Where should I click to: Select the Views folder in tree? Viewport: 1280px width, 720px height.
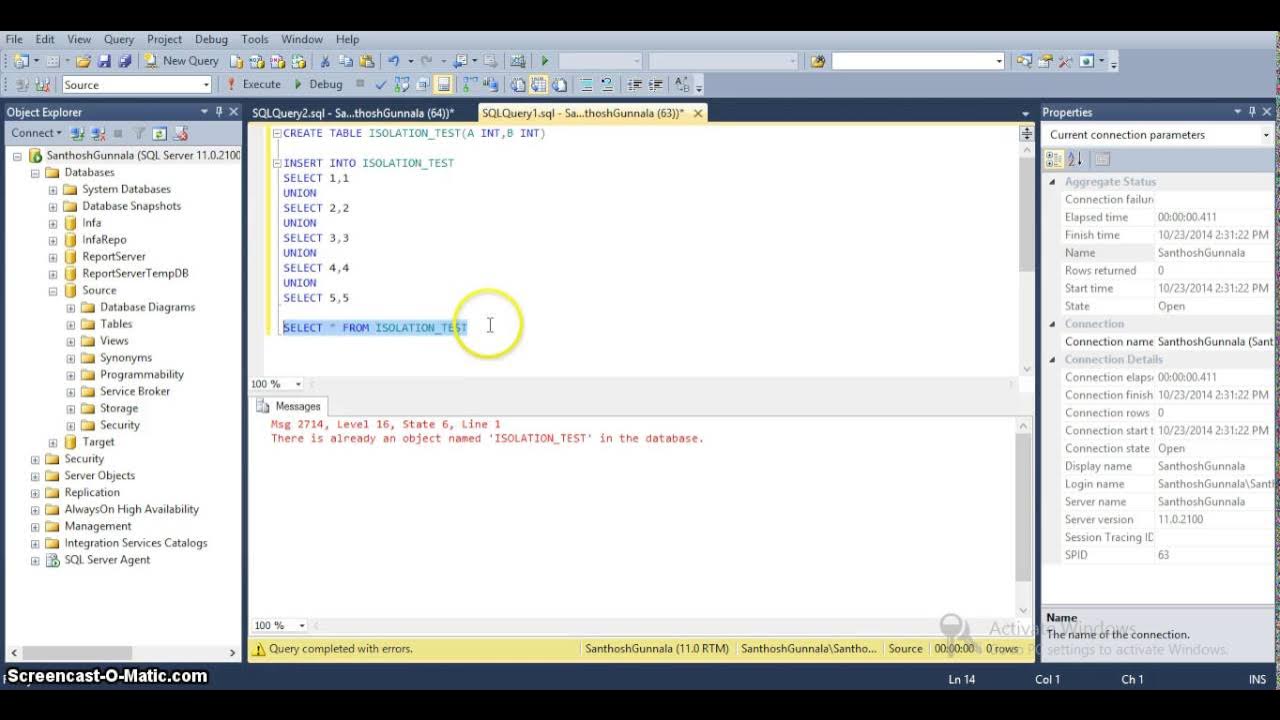point(114,341)
